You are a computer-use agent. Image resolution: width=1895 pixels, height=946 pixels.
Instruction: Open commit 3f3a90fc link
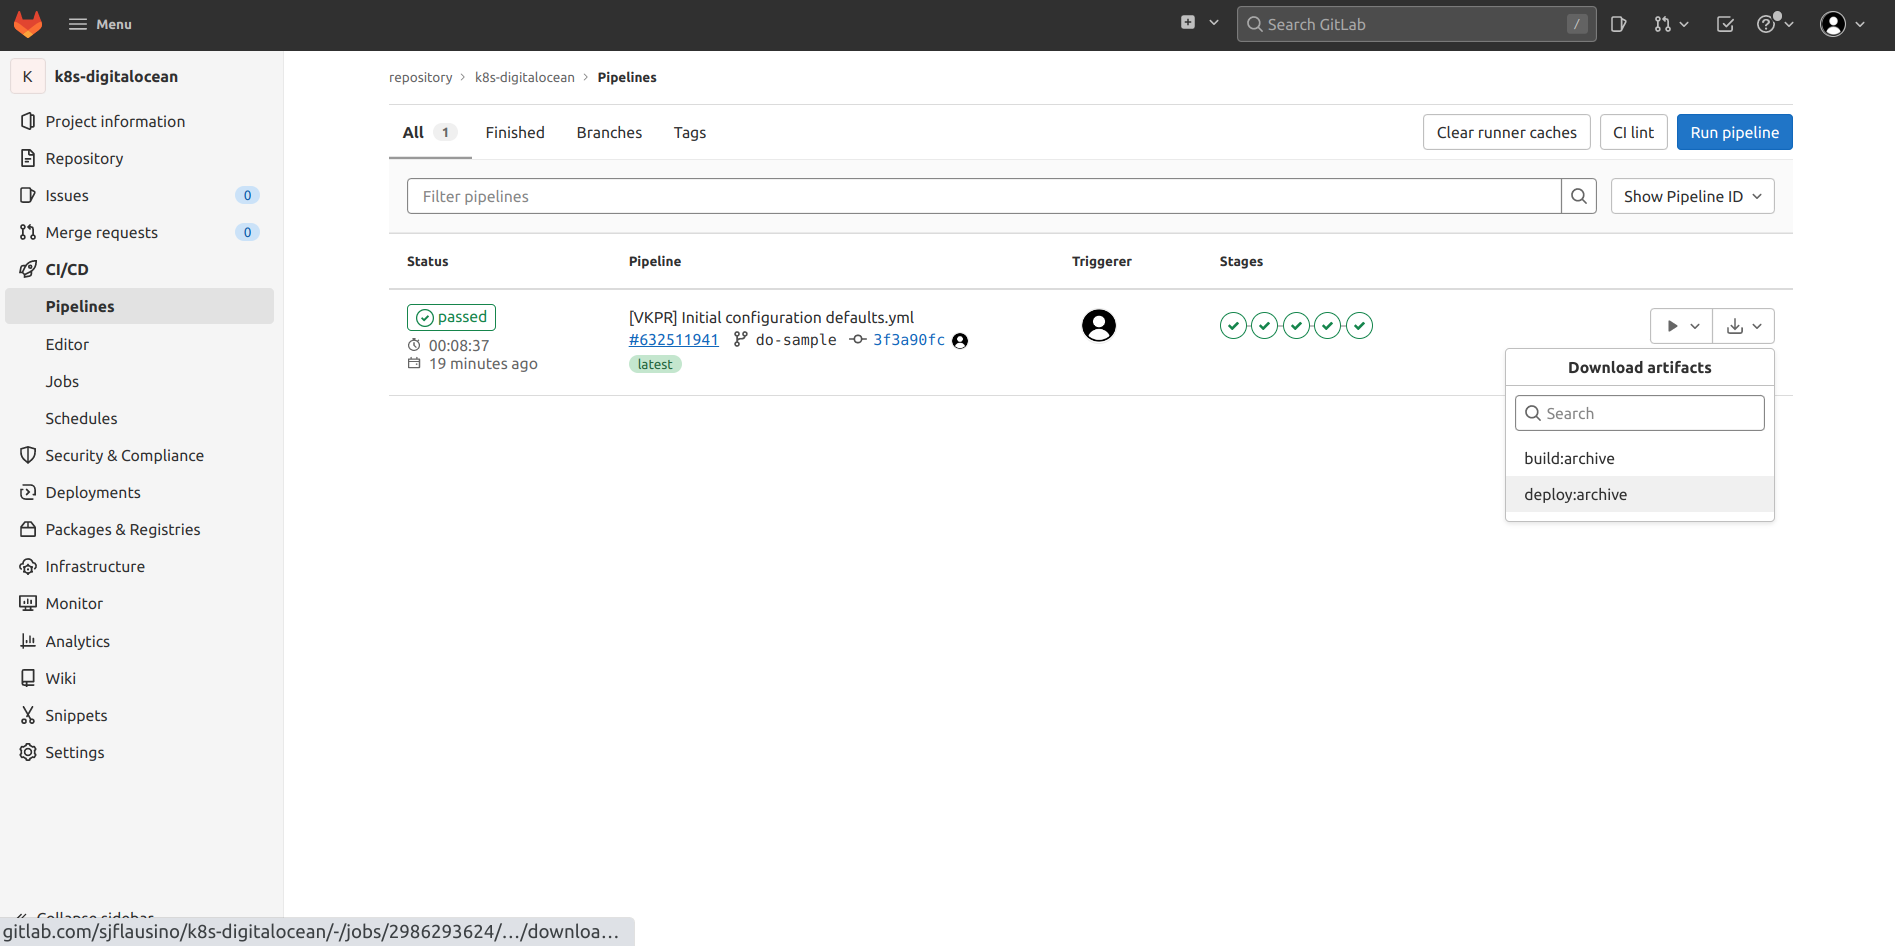pos(909,340)
